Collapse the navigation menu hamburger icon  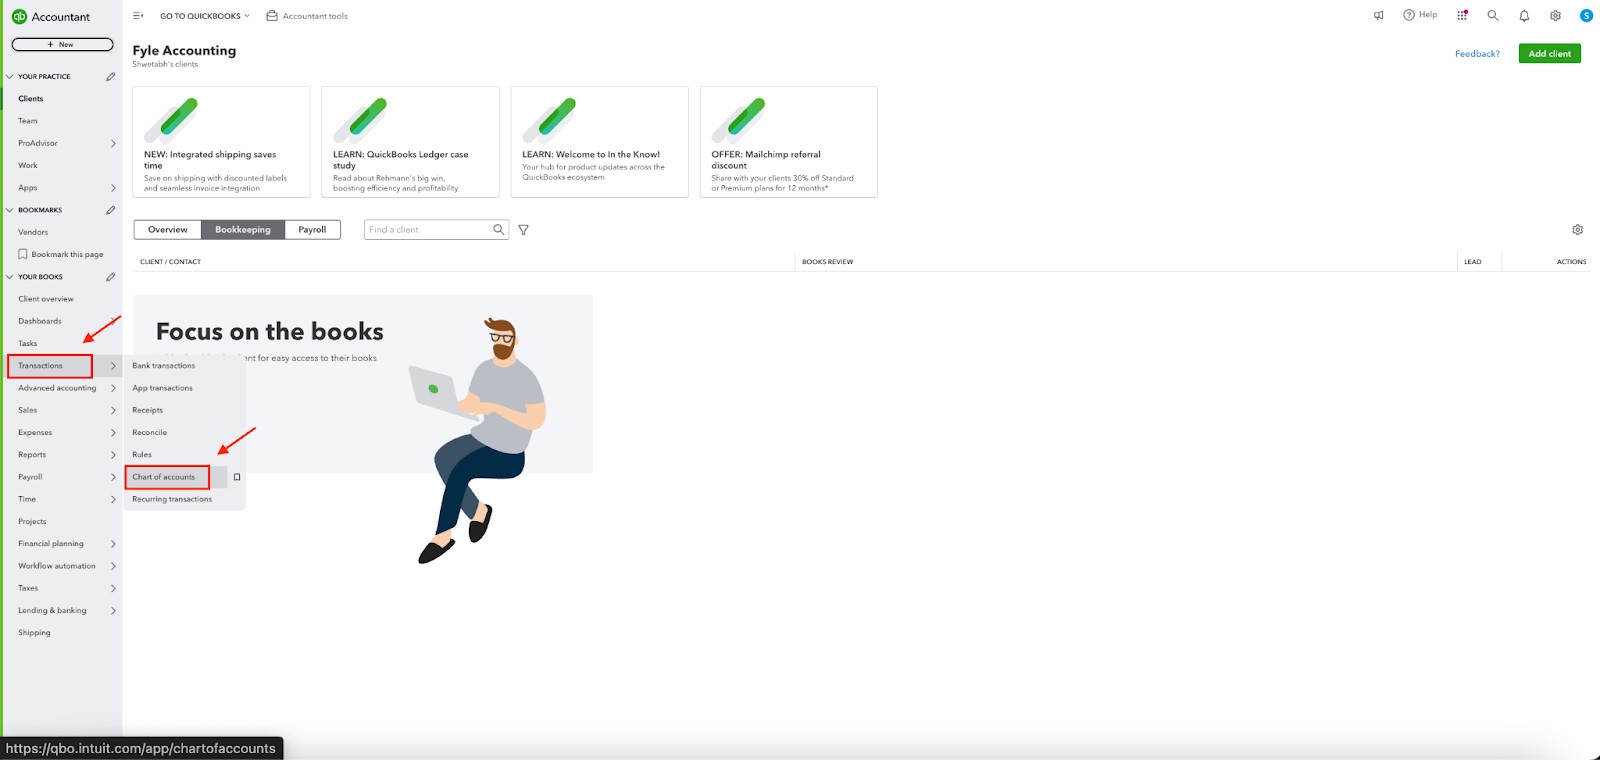(x=138, y=16)
